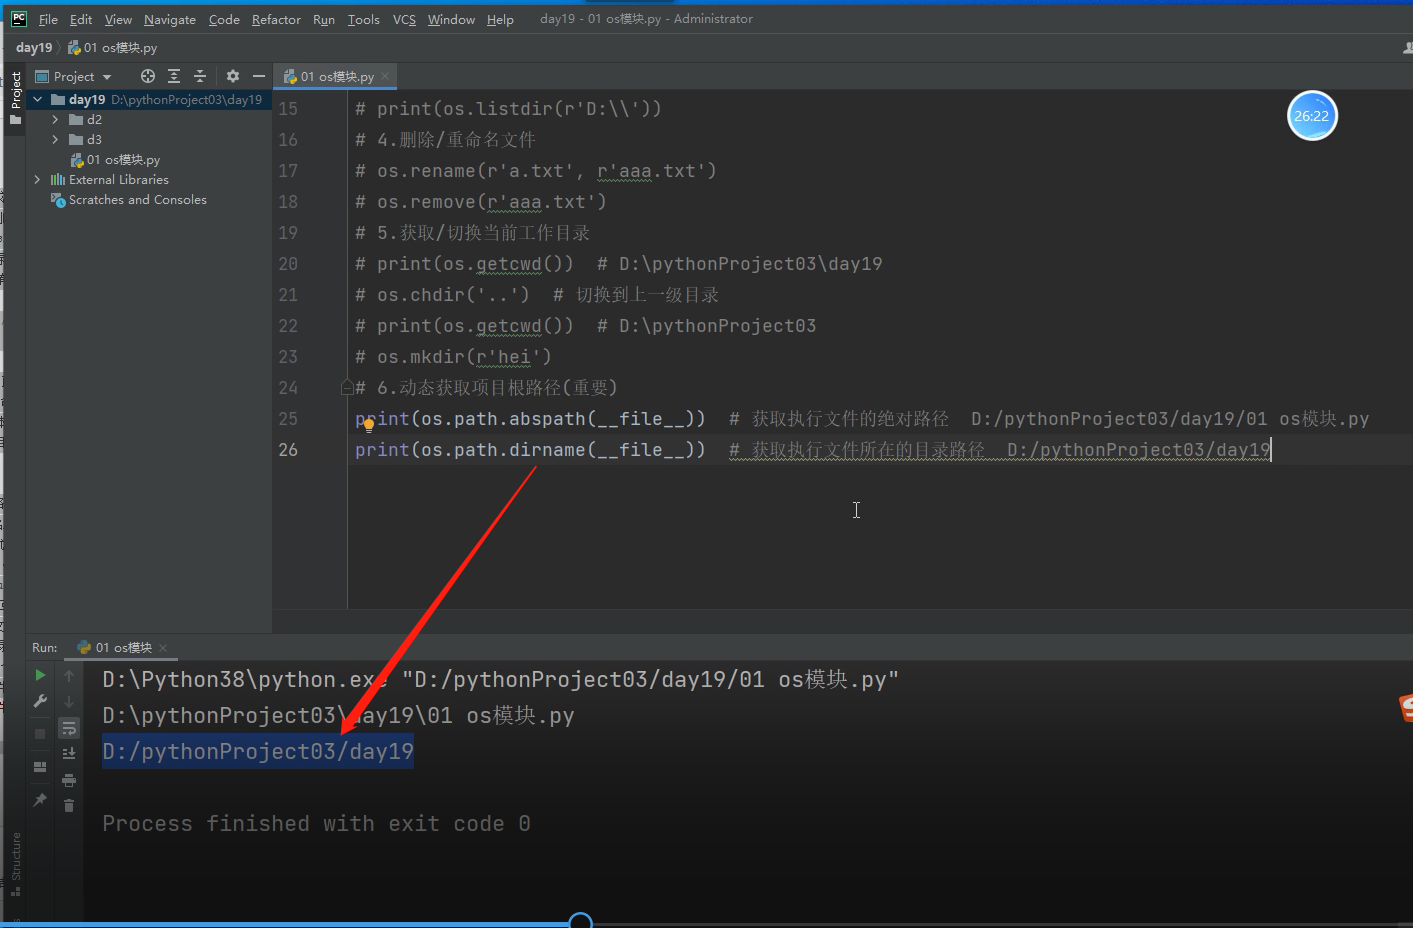
Task: Open the Project view dropdown
Action: click(73, 76)
